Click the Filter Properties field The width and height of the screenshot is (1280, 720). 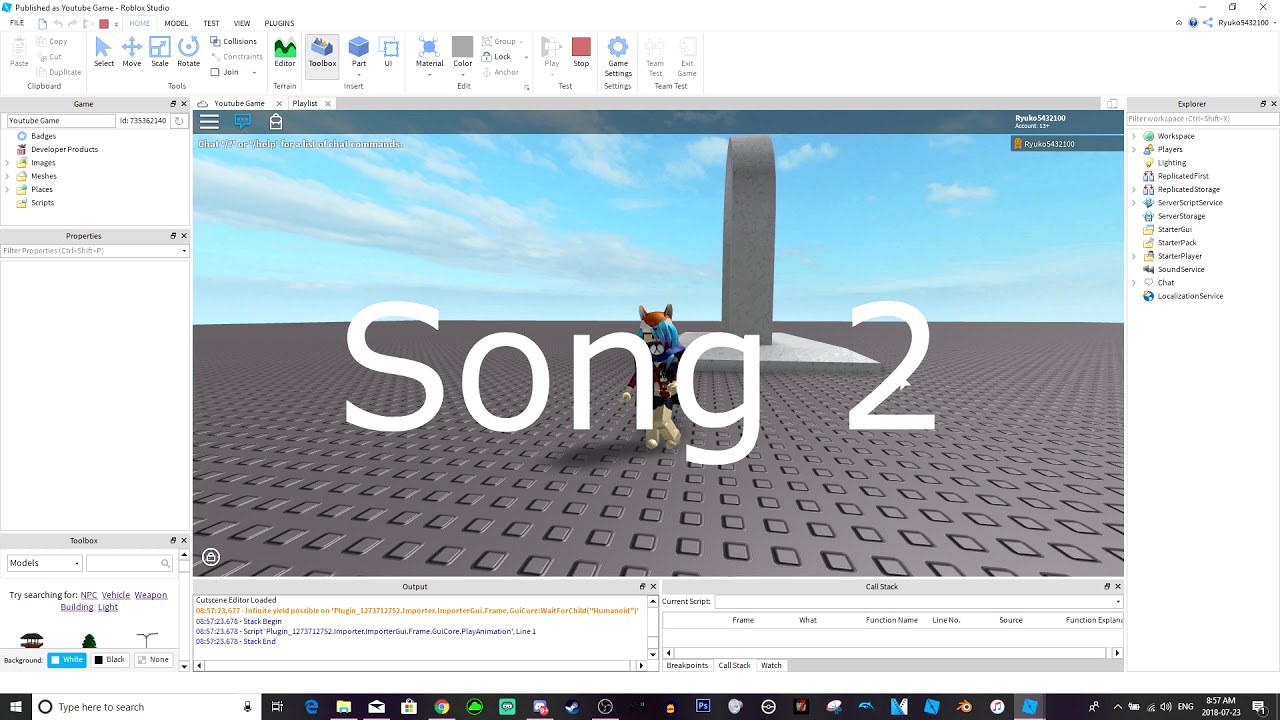[x=94, y=250]
